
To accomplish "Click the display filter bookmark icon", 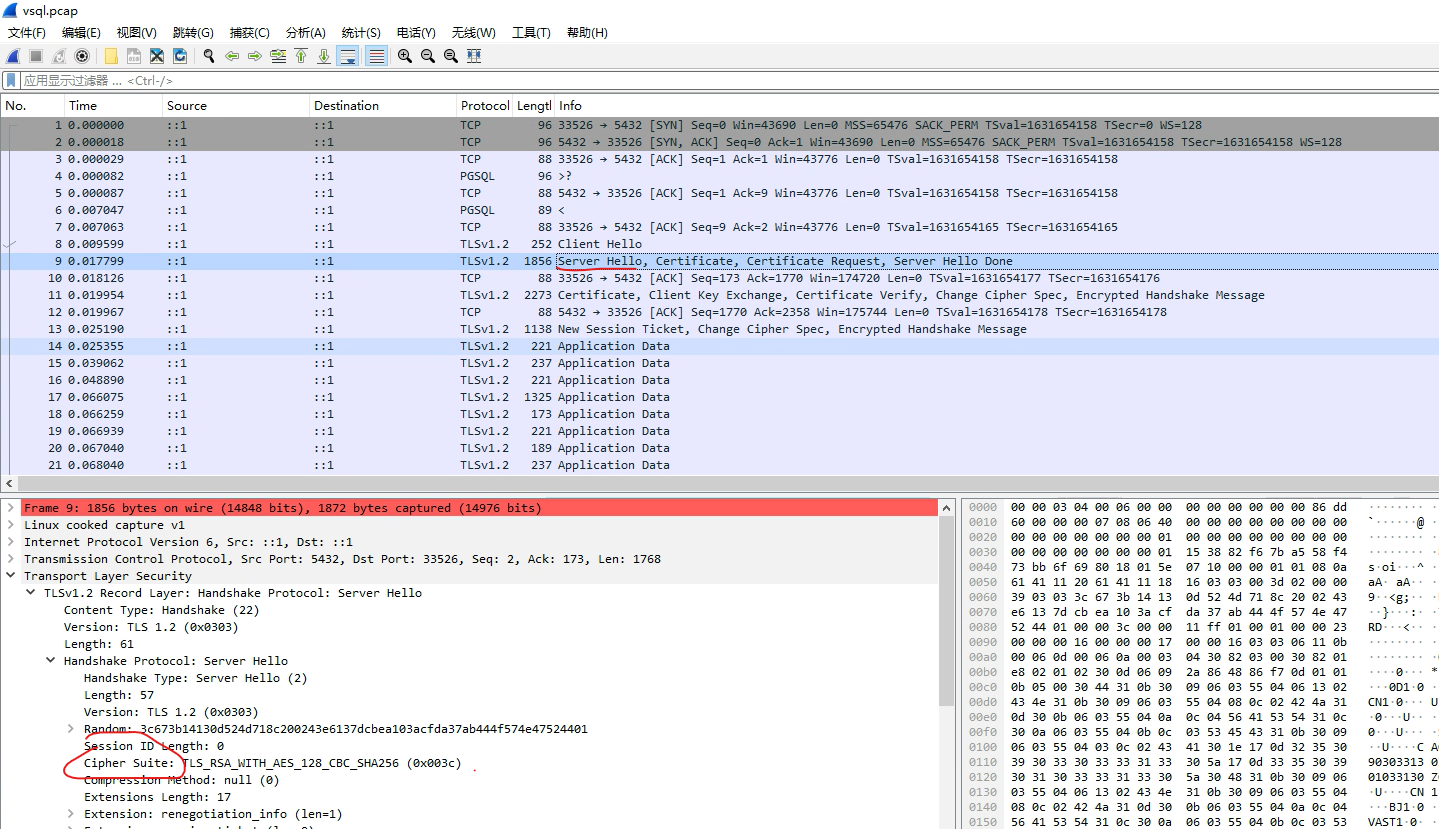I will 12,80.
